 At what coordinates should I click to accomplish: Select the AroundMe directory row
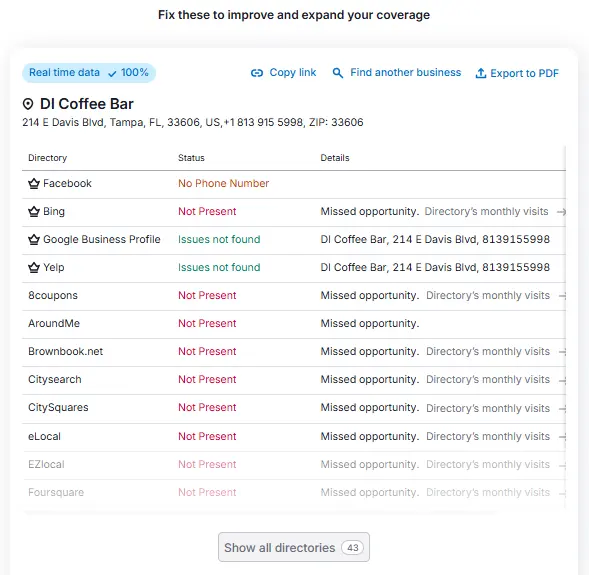[x=294, y=324]
